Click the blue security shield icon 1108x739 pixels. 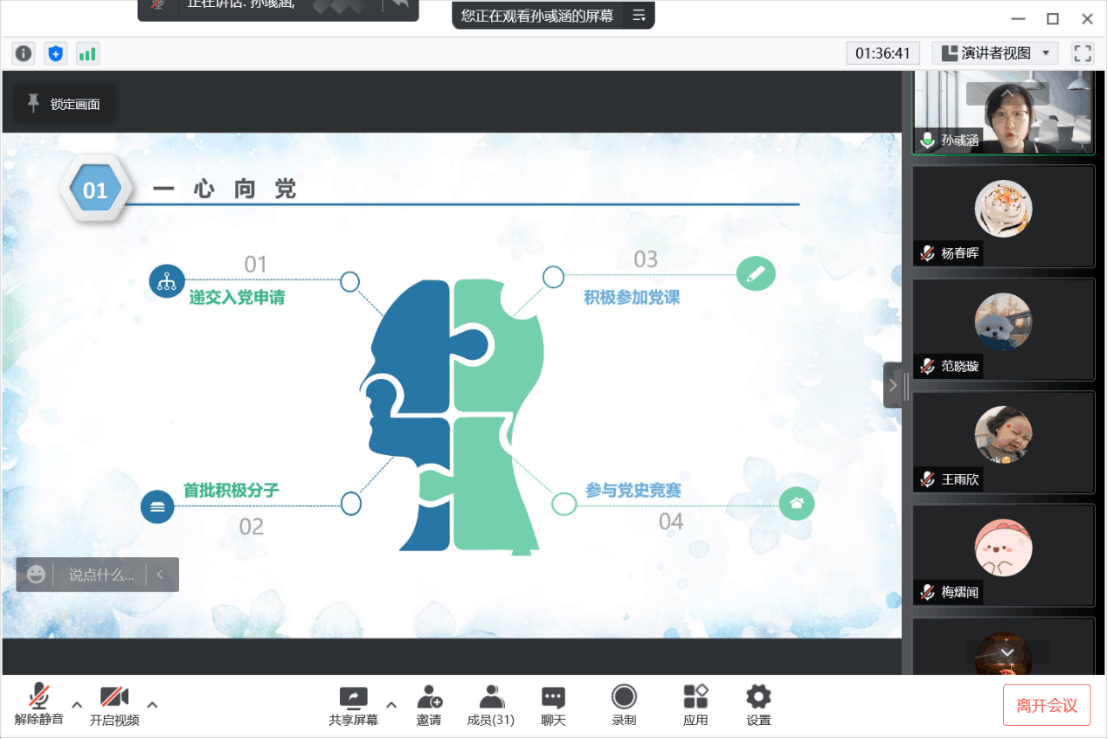coord(55,54)
